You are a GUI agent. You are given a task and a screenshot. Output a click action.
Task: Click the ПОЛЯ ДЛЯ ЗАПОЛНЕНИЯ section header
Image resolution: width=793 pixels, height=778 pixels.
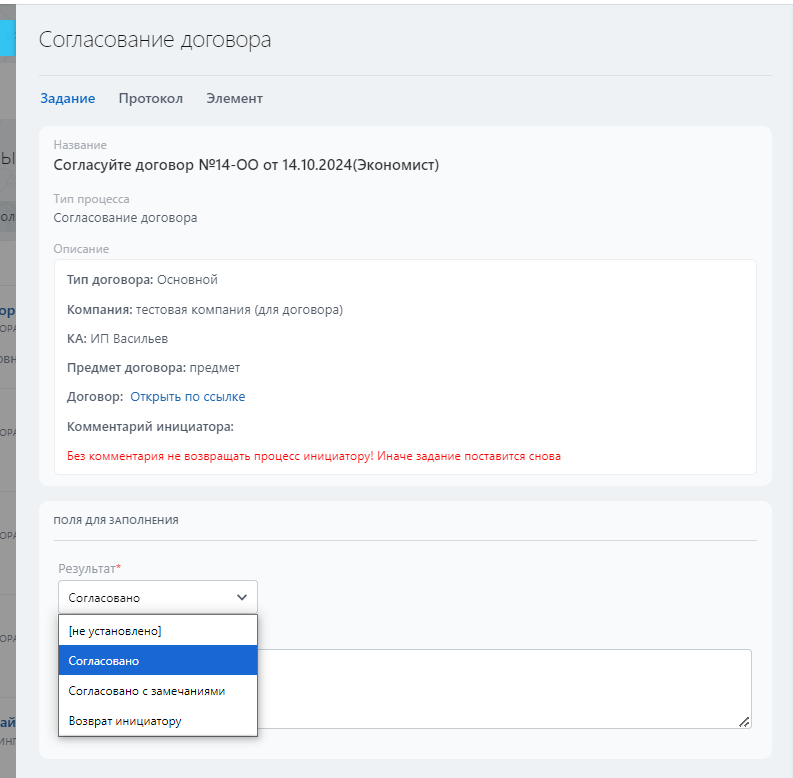coord(116,520)
